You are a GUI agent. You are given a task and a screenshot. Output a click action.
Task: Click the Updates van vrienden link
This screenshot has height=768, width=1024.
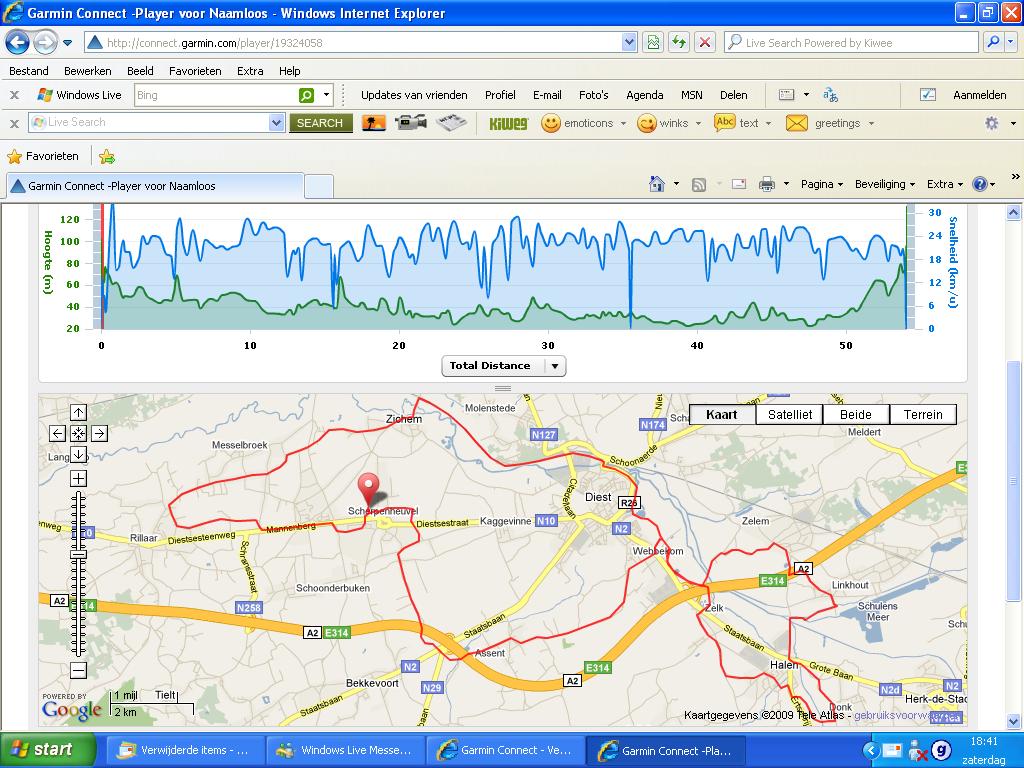(414, 95)
